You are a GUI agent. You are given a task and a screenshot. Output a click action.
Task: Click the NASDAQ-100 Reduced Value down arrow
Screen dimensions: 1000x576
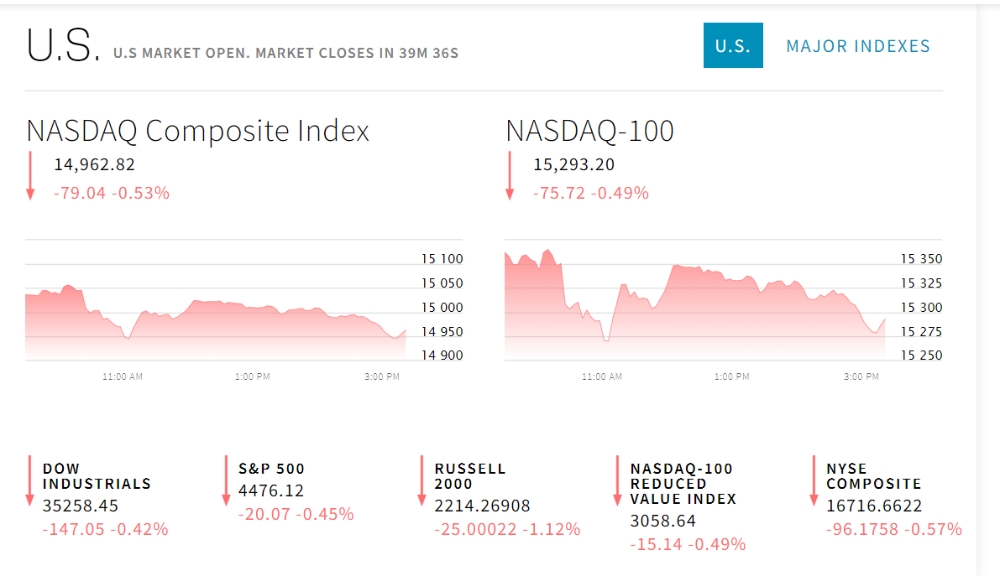(617, 480)
